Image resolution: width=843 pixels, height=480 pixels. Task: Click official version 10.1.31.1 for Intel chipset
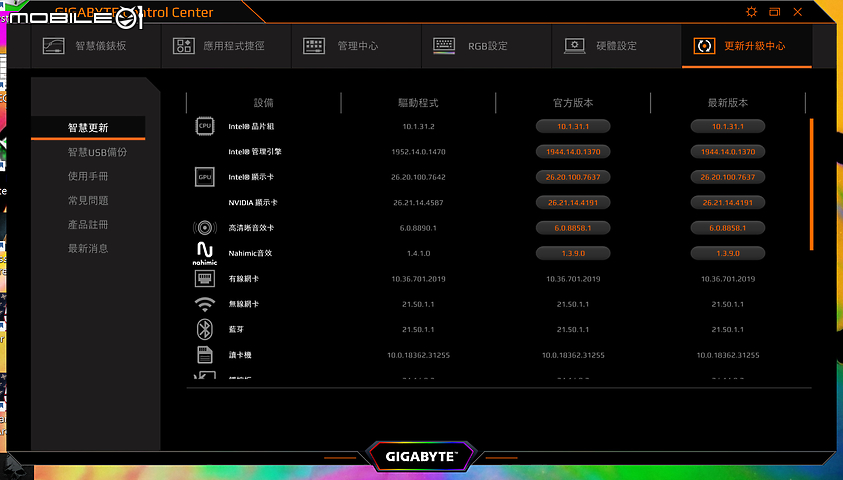(573, 126)
